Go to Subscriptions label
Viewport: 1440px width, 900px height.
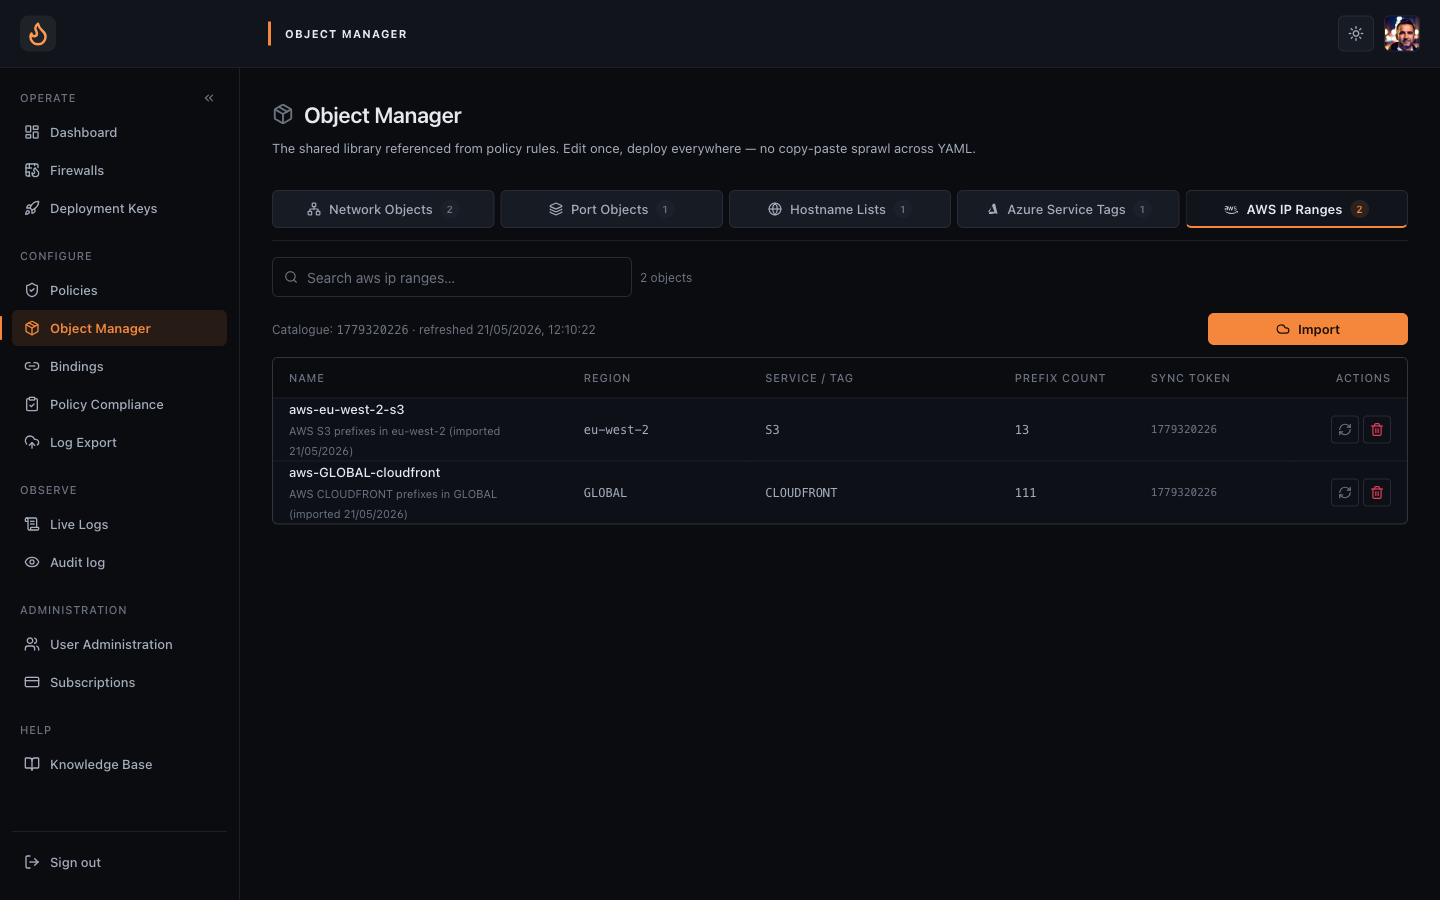92,682
